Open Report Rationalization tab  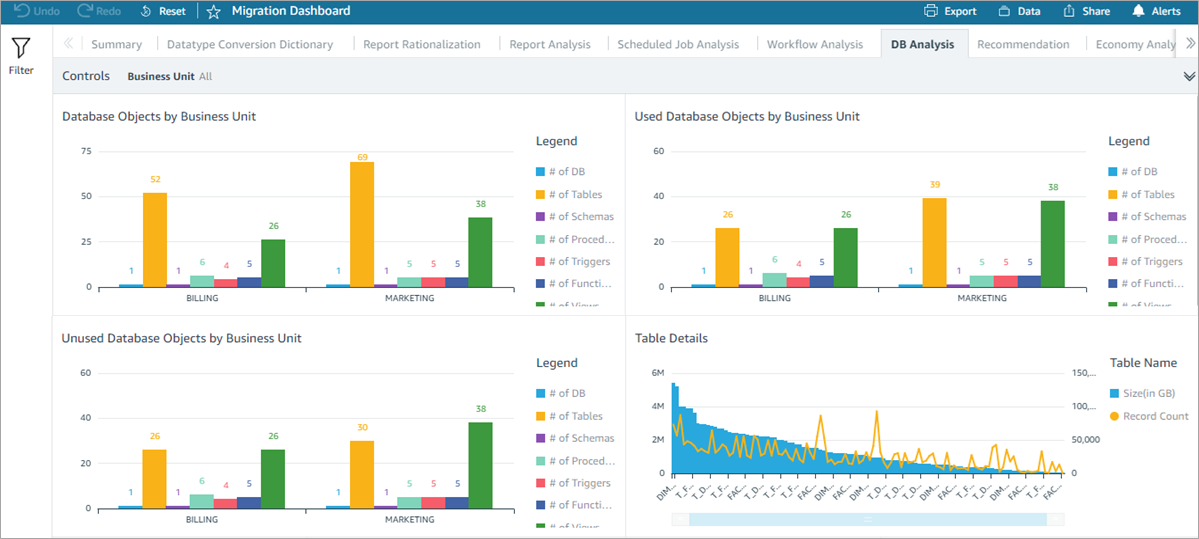click(422, 44)
